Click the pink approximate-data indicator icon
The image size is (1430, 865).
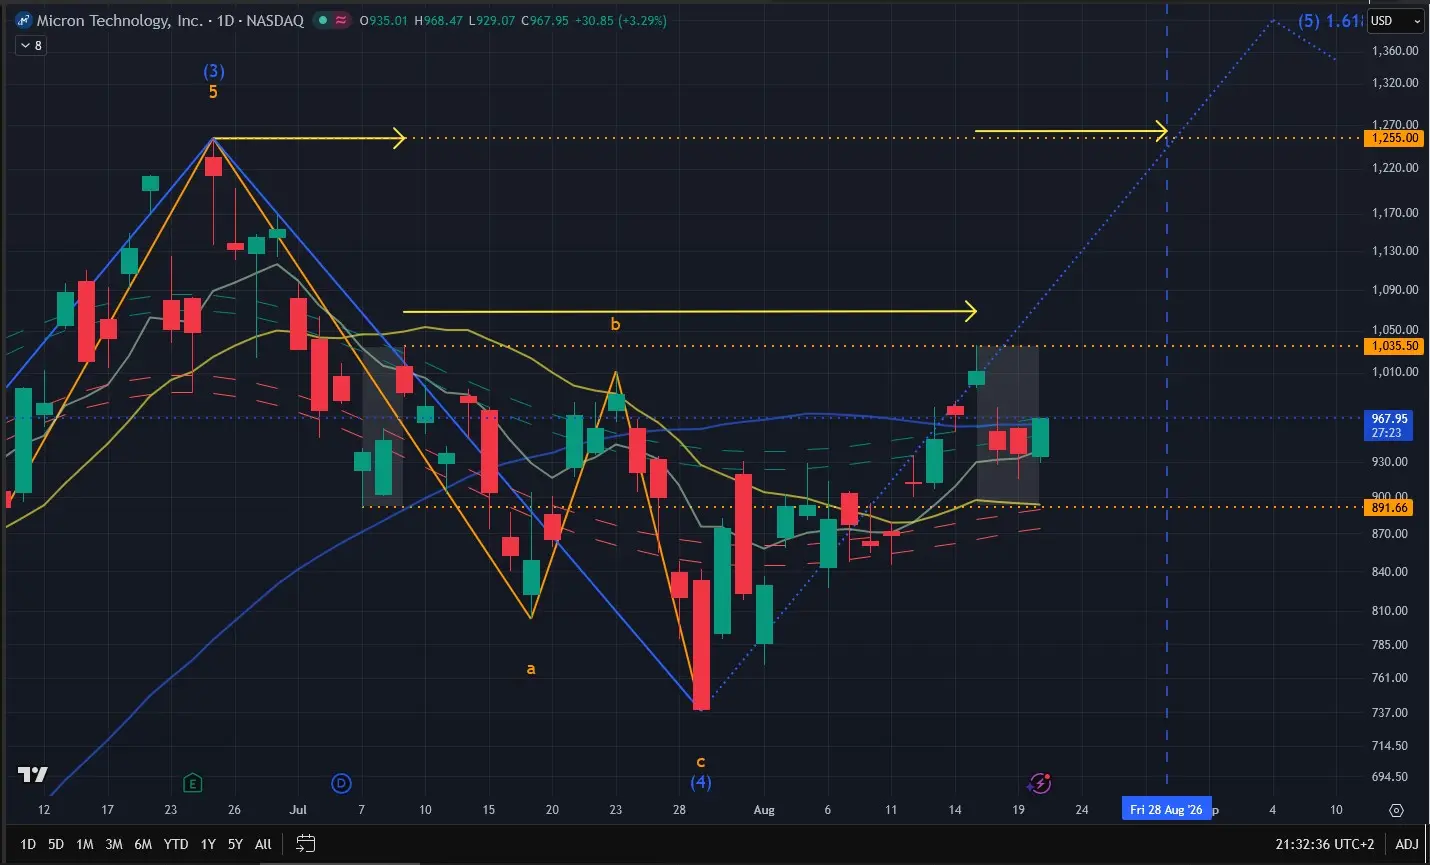click(342, 20)
